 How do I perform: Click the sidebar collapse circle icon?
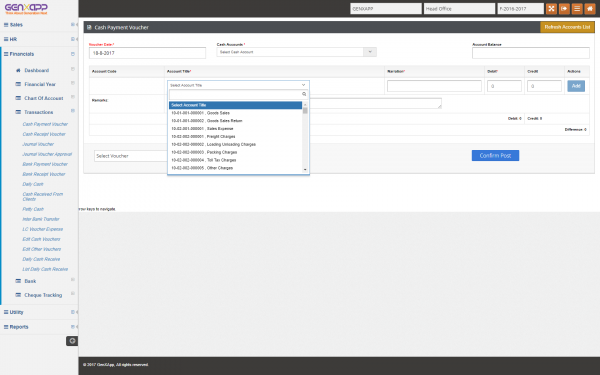72,341
